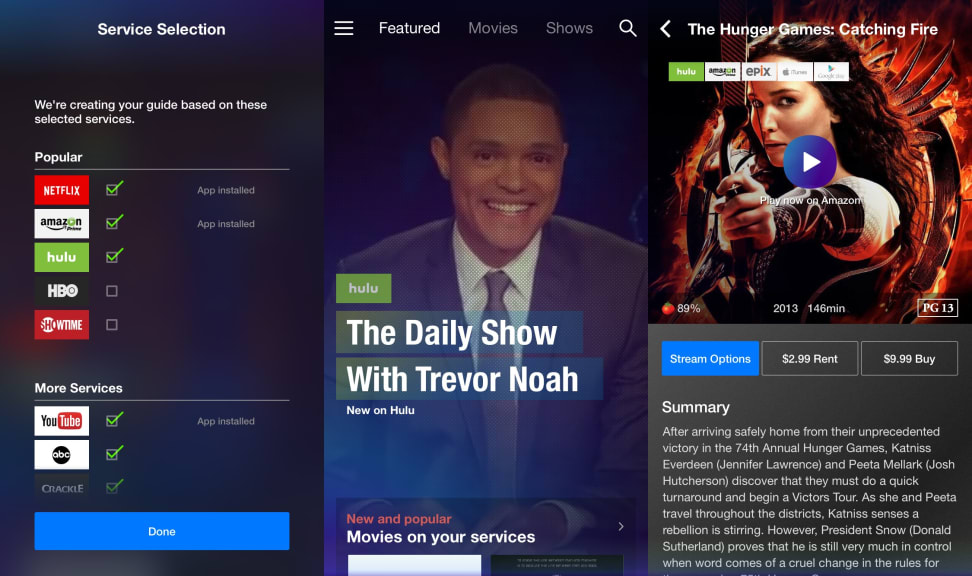Select the Amazon badge above Hunger Games poster

pyautogui.click(x=722, y=71)
